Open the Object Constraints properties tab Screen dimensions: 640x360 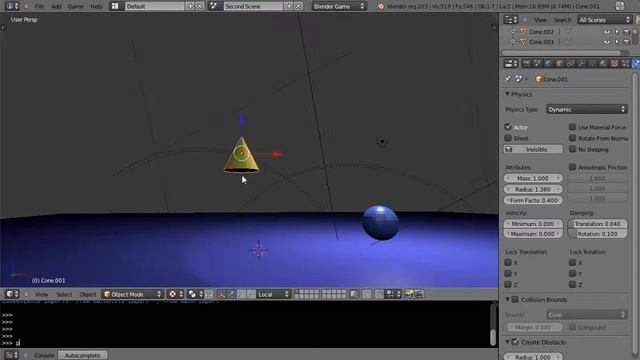tap(571, 63)
